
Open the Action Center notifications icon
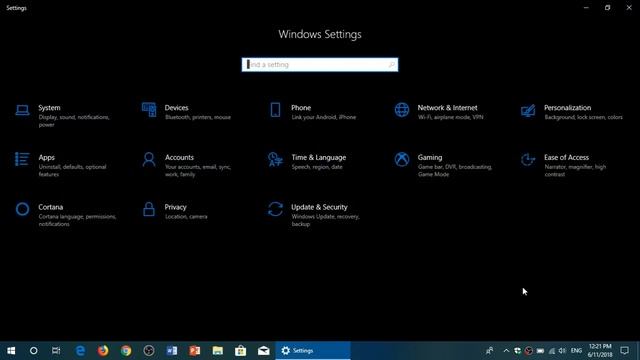[624, 351]
